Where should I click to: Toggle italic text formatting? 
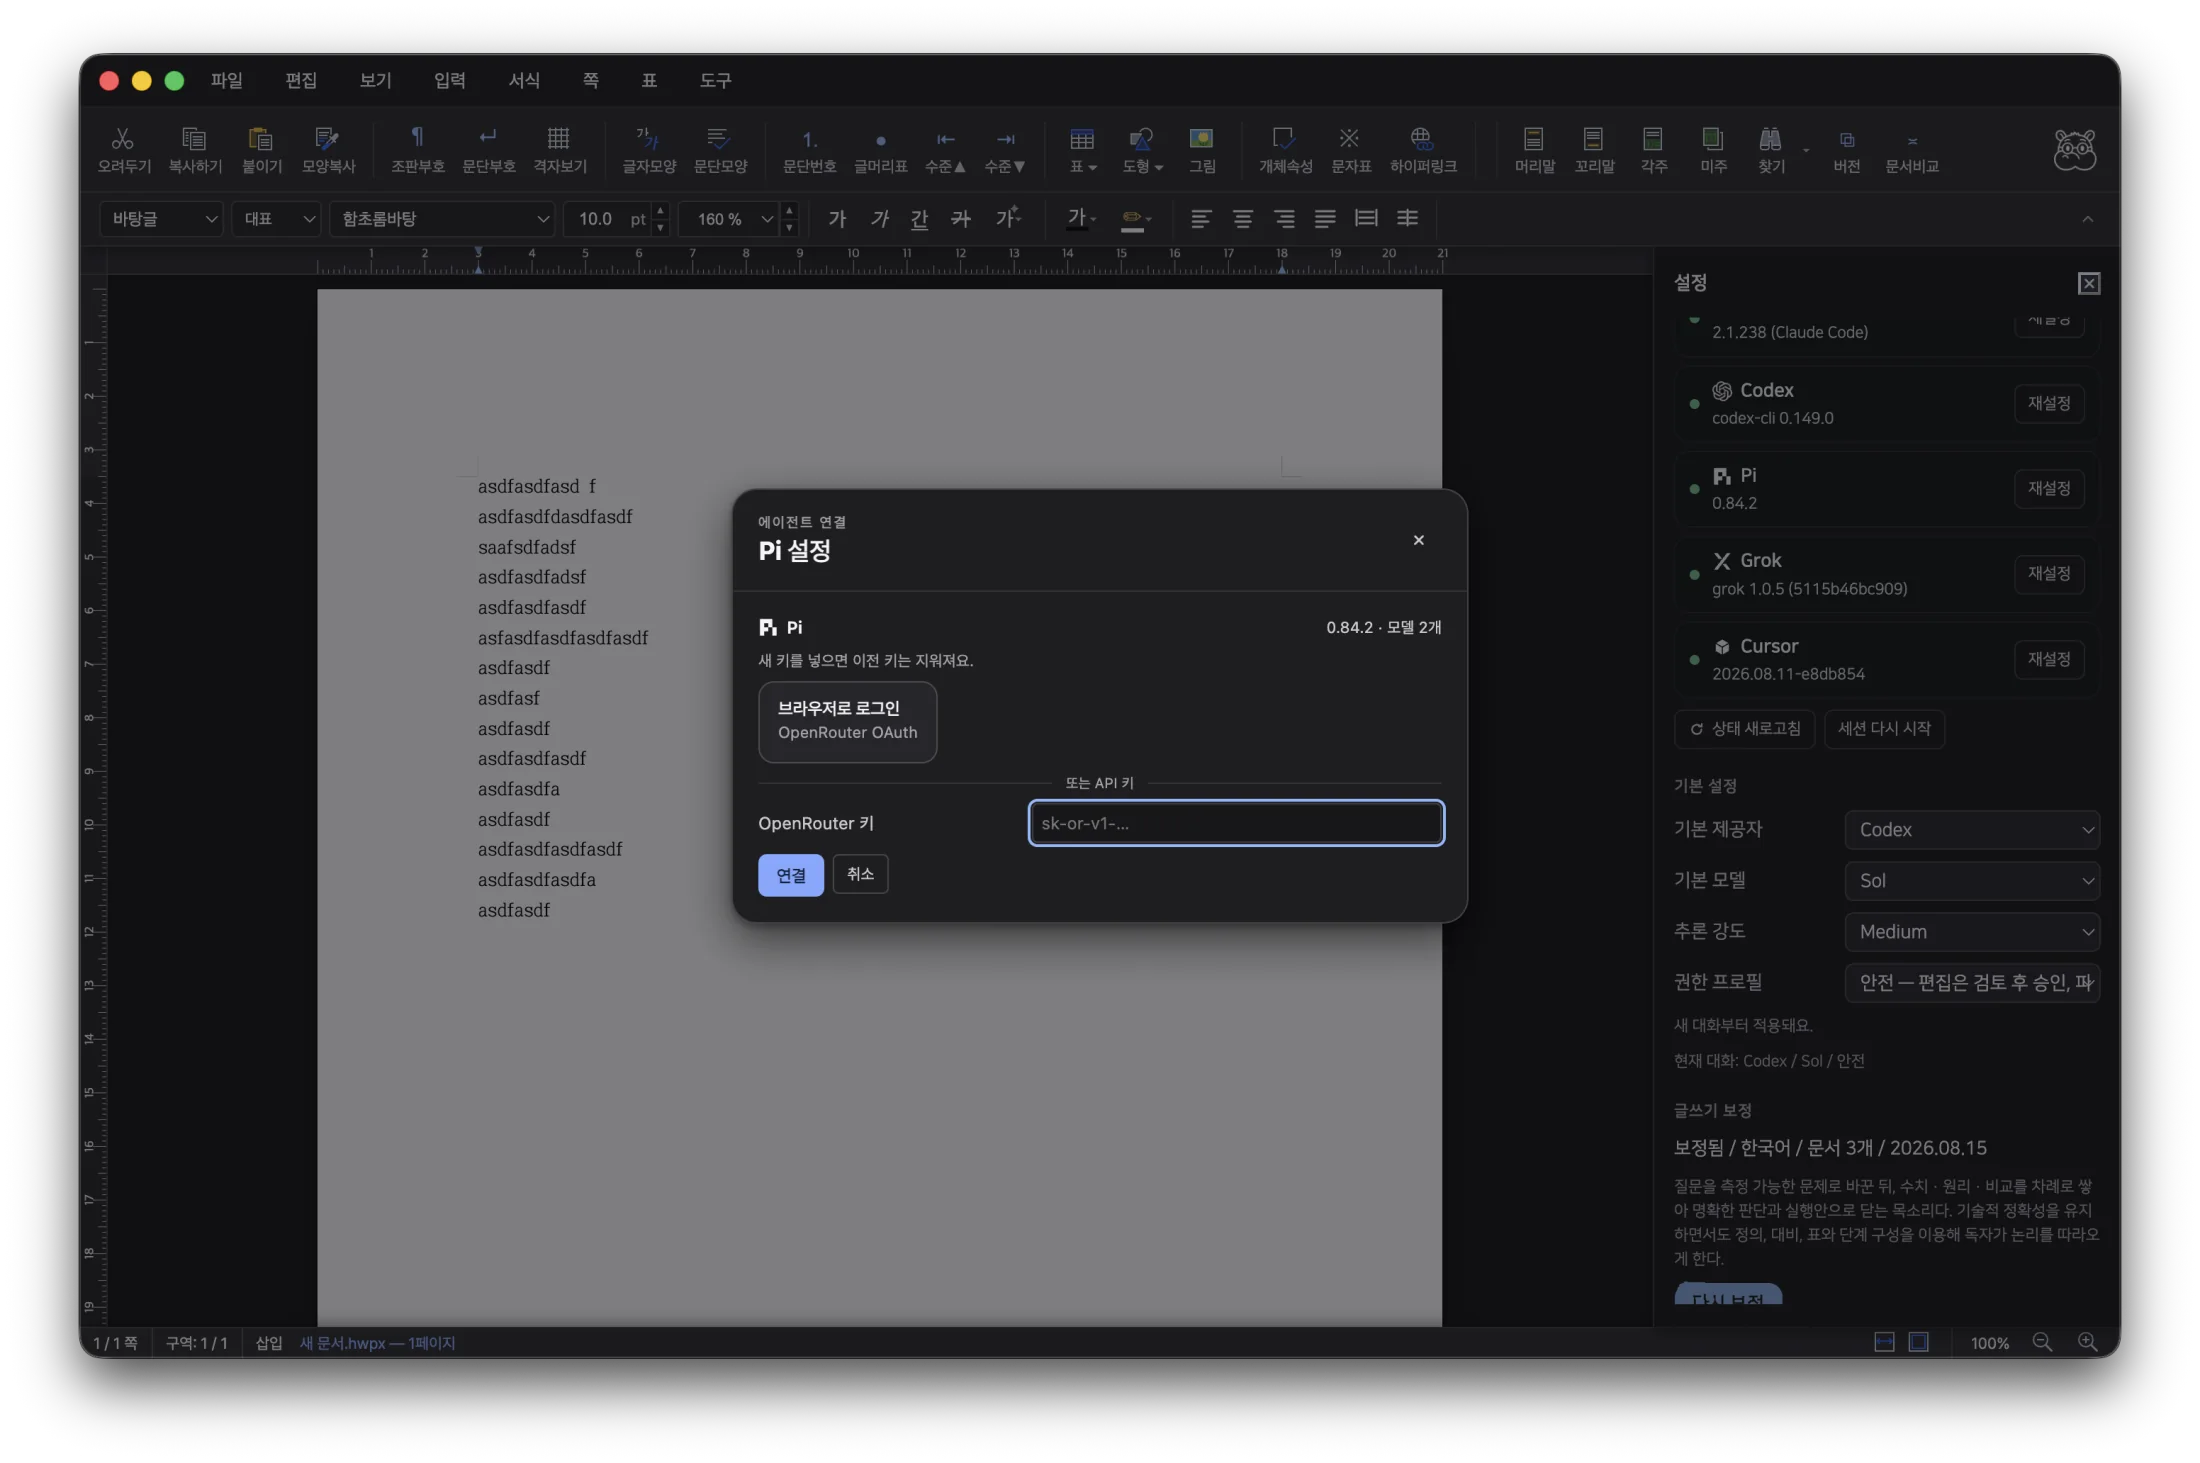click(x=879, y=218)
